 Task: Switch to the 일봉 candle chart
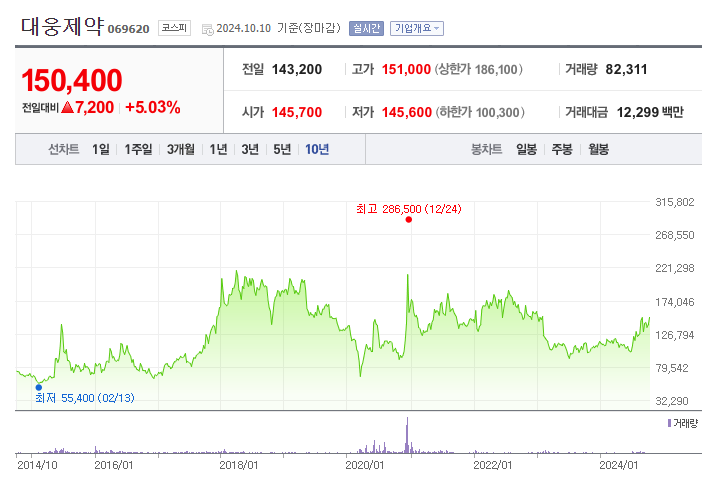(x=526, y=149)
